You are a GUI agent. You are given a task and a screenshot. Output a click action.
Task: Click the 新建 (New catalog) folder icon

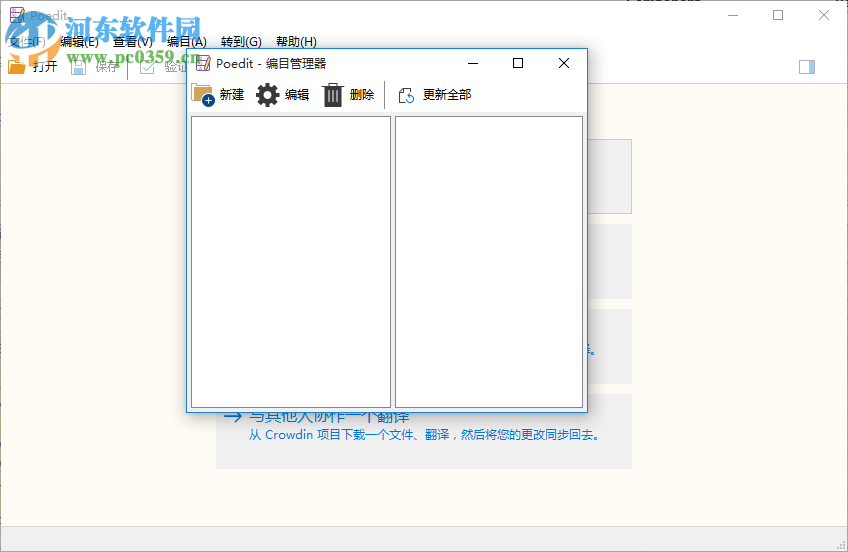[203, 95]
